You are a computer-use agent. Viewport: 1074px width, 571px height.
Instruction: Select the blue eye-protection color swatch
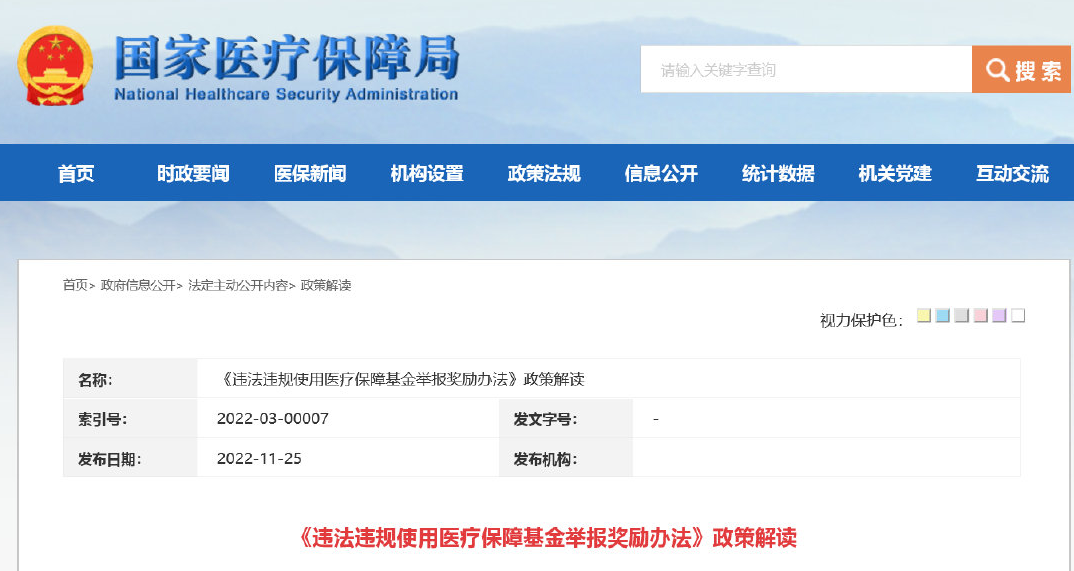(x=942, y=316)
